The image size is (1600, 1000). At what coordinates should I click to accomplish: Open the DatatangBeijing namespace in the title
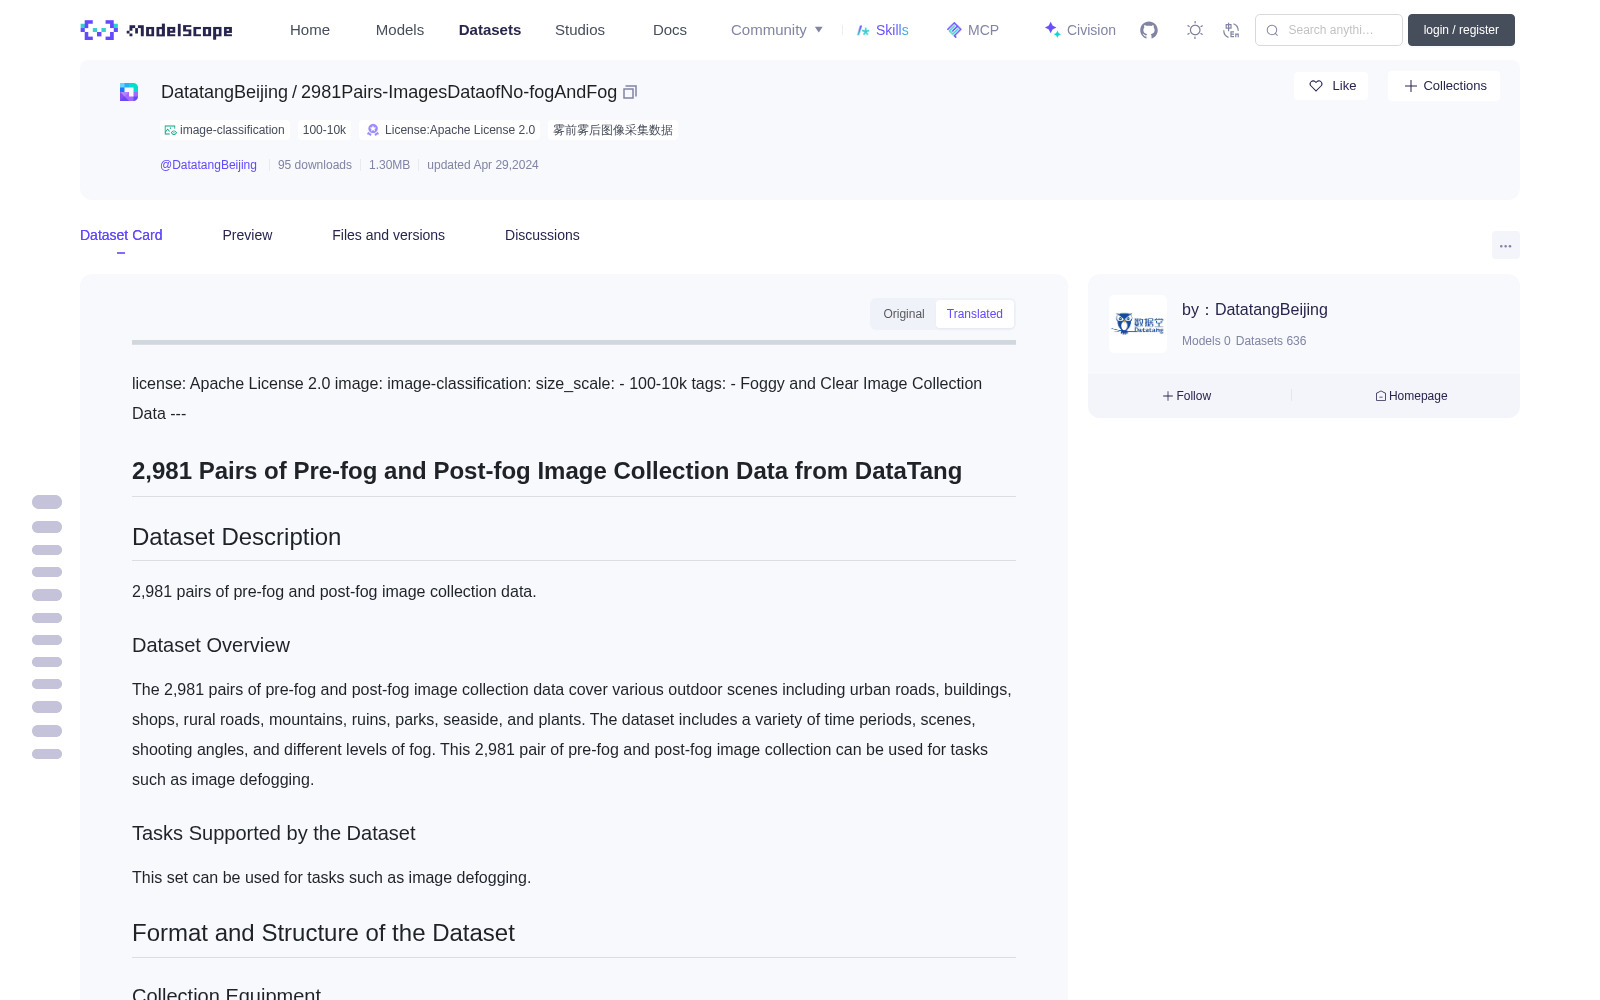pyautogui.click(x=224, y=92)
